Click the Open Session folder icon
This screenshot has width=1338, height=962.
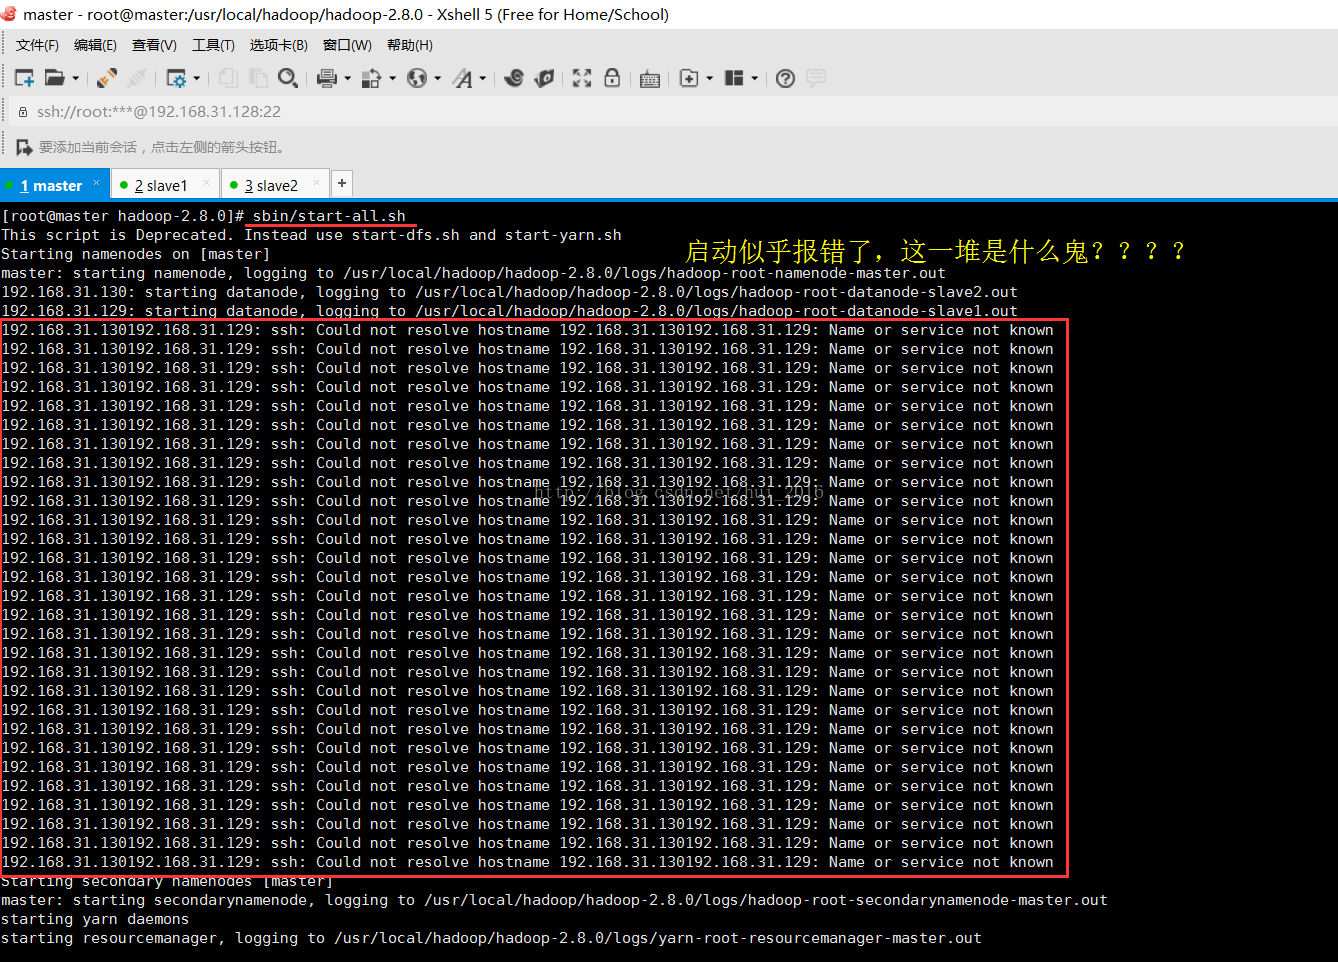pos(55,78)
